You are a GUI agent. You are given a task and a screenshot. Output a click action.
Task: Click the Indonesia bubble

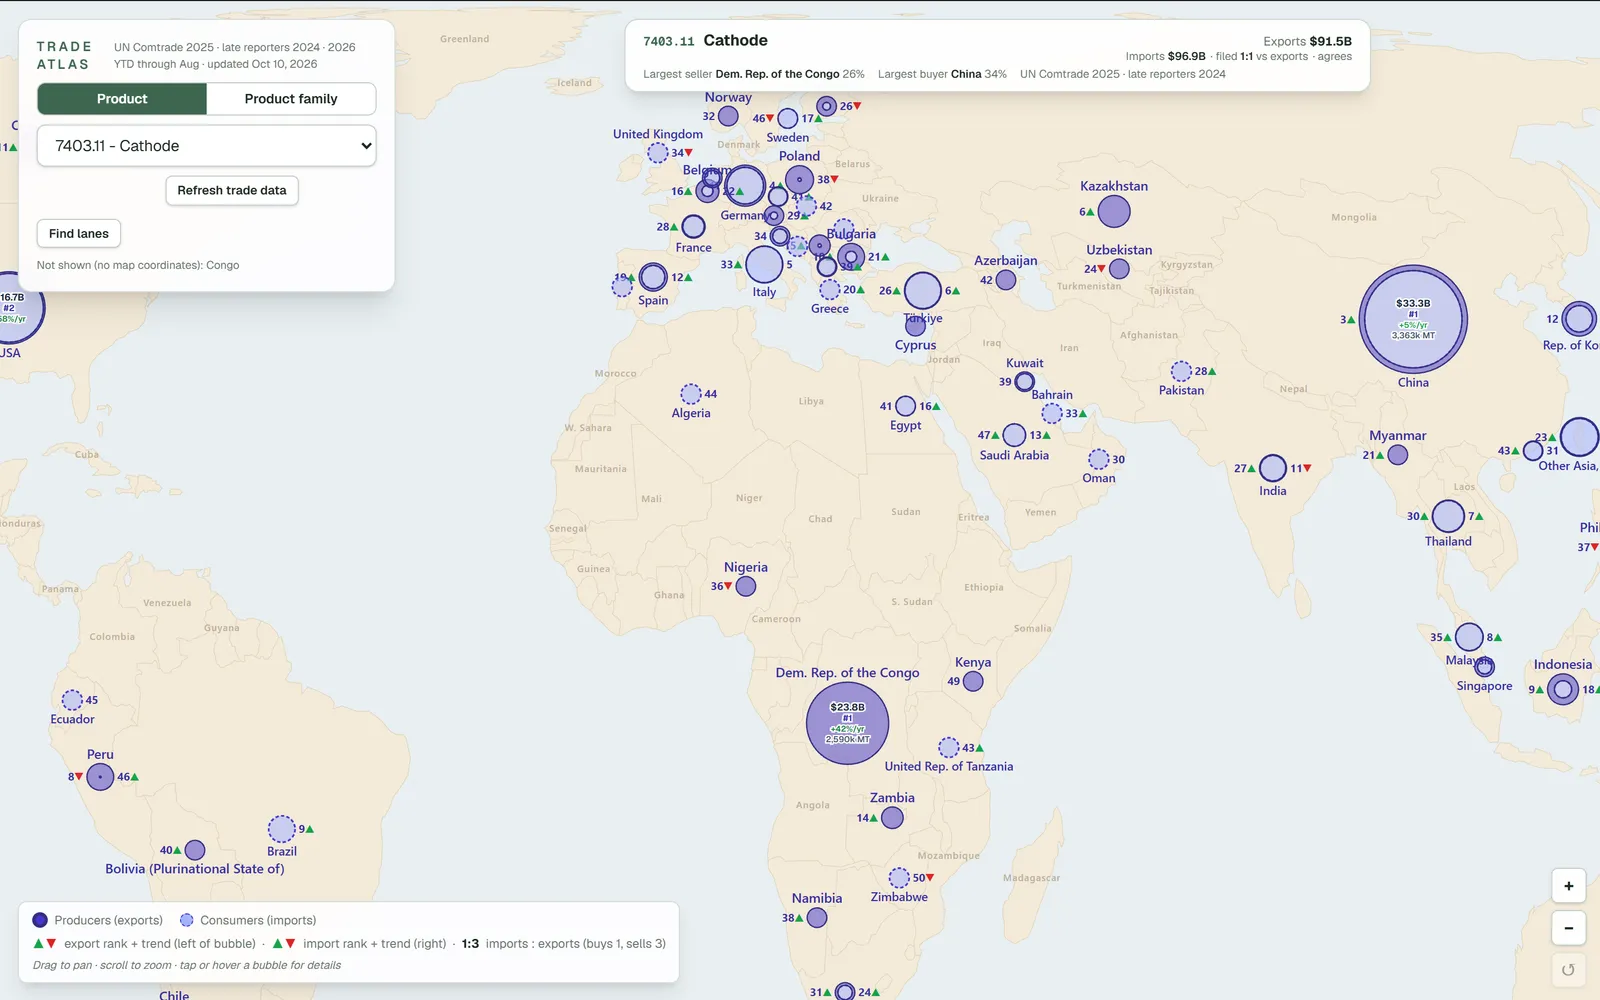click(x=1563, y=689)
